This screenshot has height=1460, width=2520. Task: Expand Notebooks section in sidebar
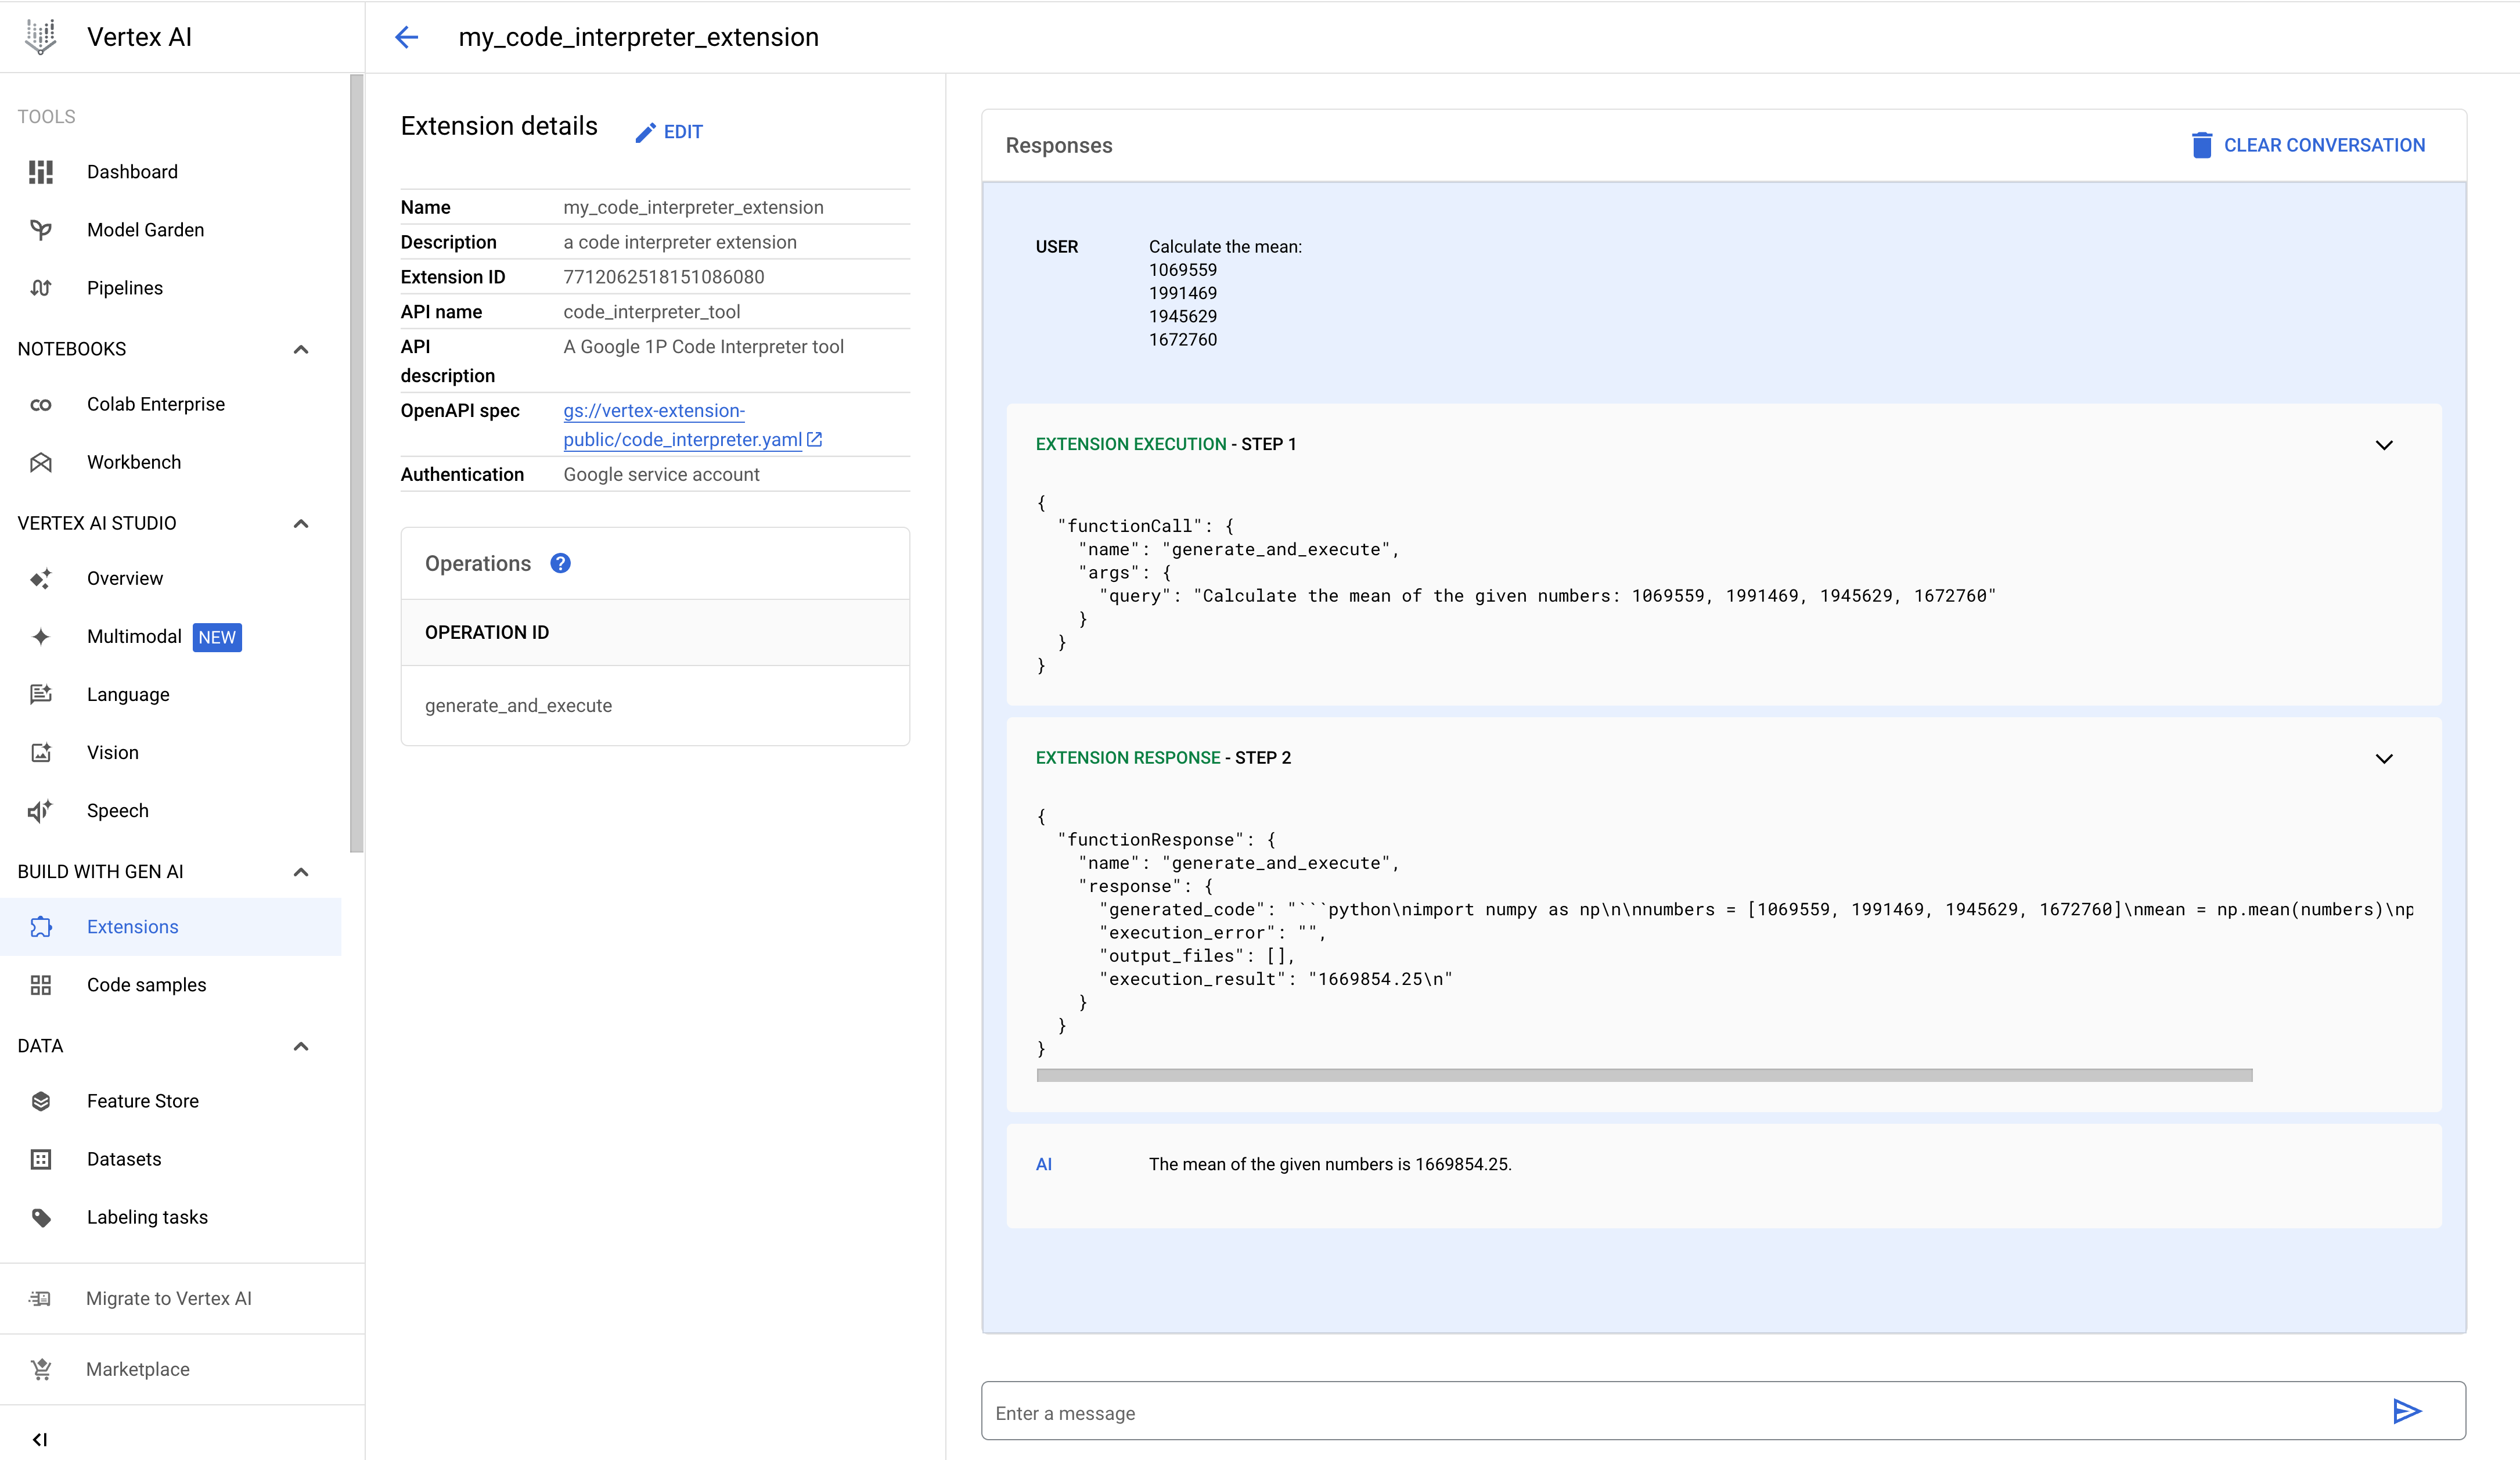tap(303, 350)
